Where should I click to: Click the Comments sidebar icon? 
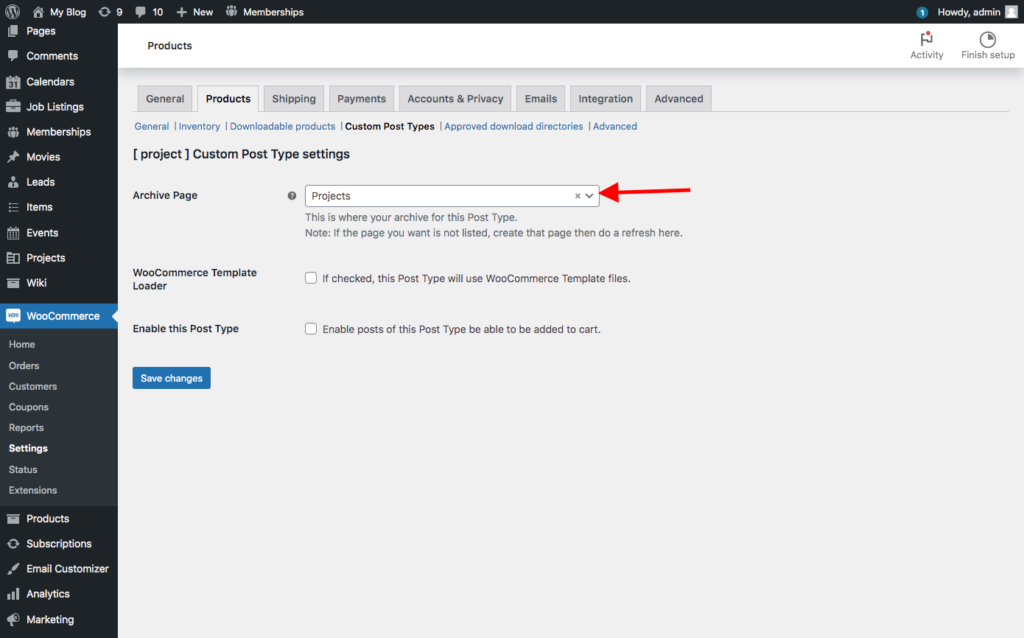coord(13,56)
